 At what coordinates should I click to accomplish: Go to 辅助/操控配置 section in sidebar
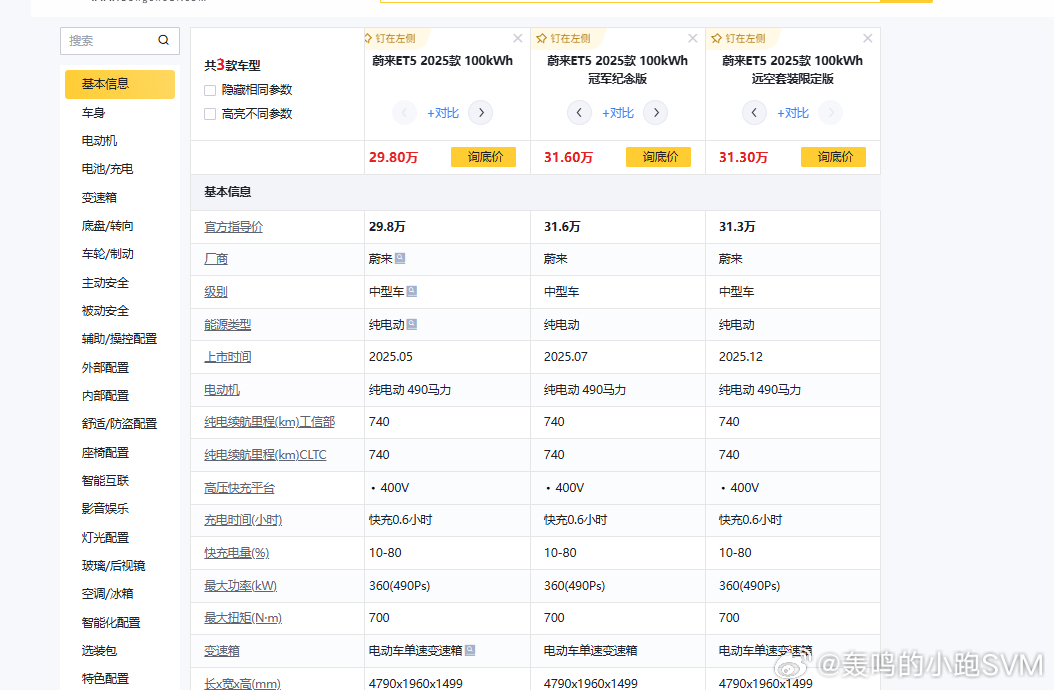[119, 338]
